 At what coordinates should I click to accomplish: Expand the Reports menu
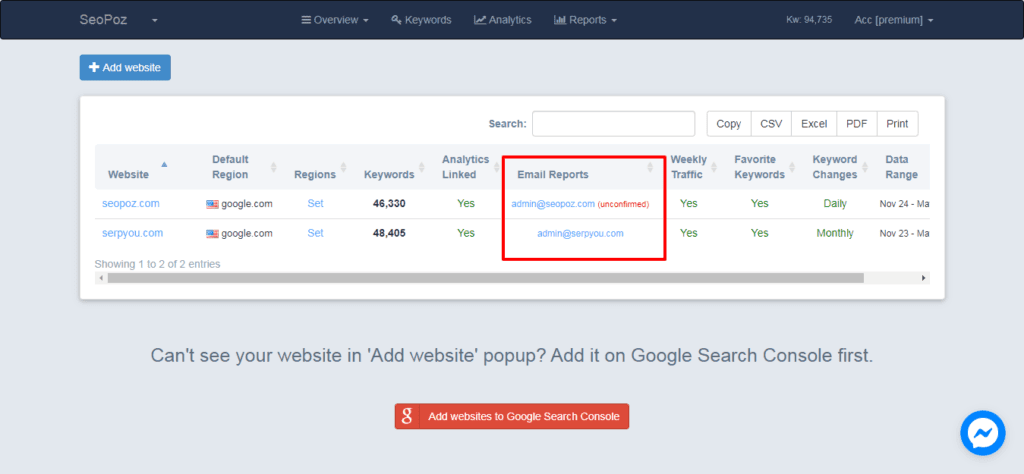tap(585, 20)
